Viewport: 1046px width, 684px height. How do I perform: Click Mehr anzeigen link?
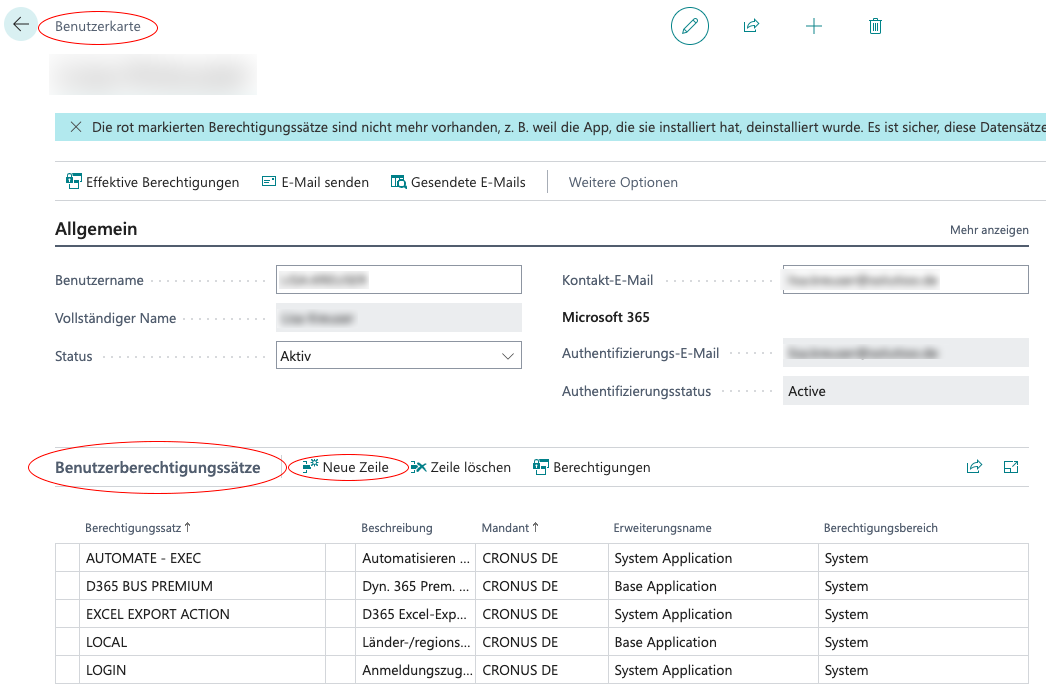click(989, 230)
